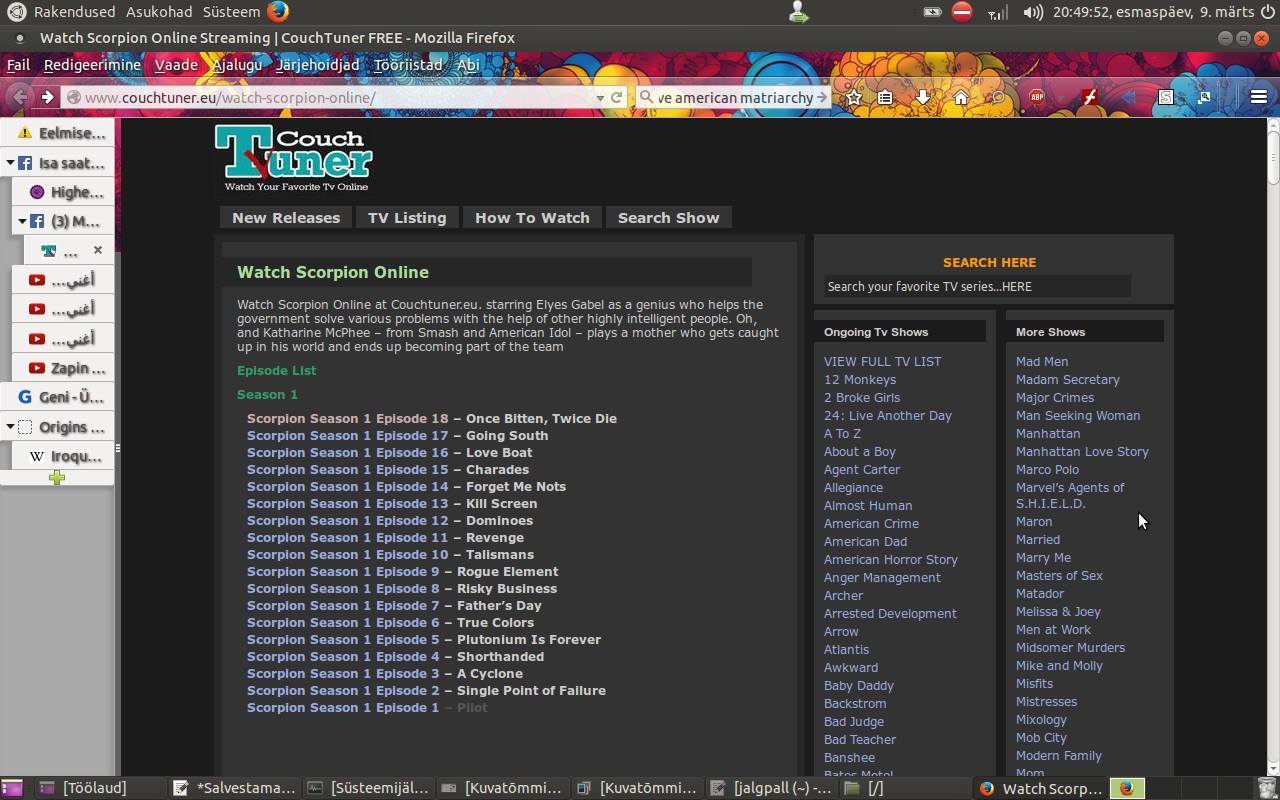Click the How To Watch button
Image resolution: width=1280 pixels, height=800 pixels.
point(532,218)
